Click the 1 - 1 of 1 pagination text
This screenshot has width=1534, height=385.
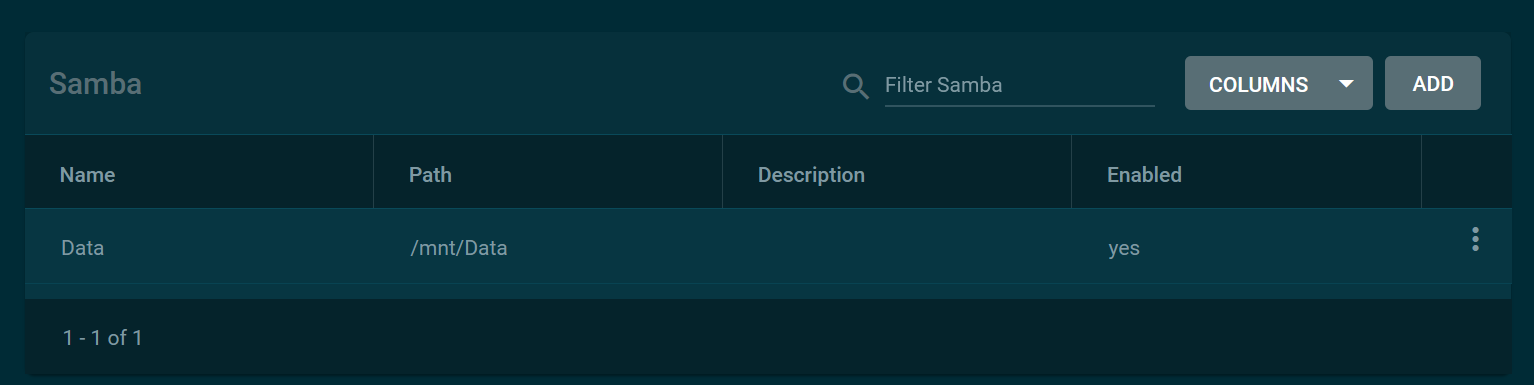point(103,338)
